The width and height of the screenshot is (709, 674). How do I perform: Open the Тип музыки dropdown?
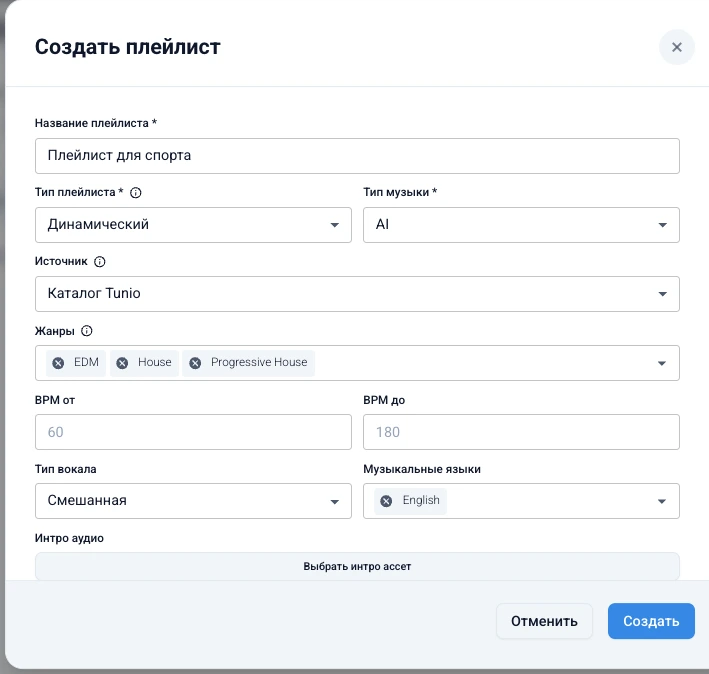[x=521, y=225]
